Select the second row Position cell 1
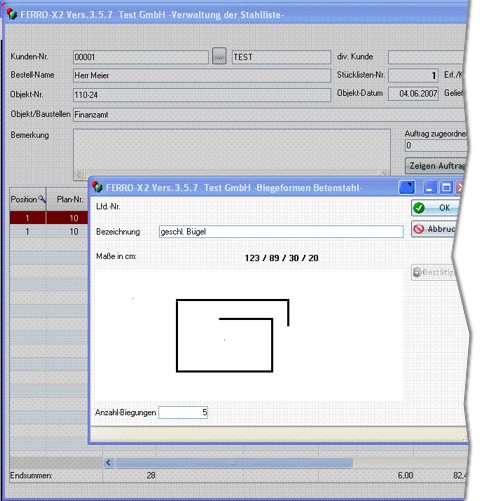This screenshot has height=501, width=480. click(28, 231)
